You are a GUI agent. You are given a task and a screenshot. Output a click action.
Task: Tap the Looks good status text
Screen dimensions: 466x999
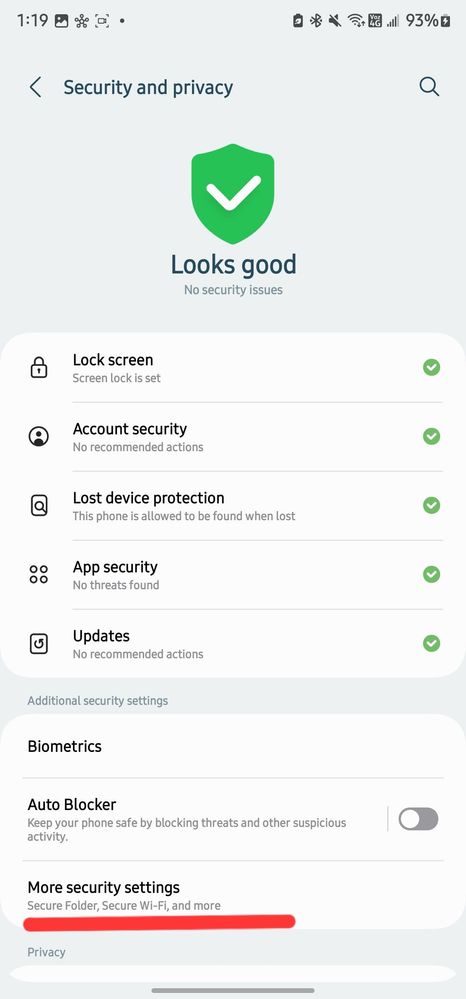tap(233, 264)
